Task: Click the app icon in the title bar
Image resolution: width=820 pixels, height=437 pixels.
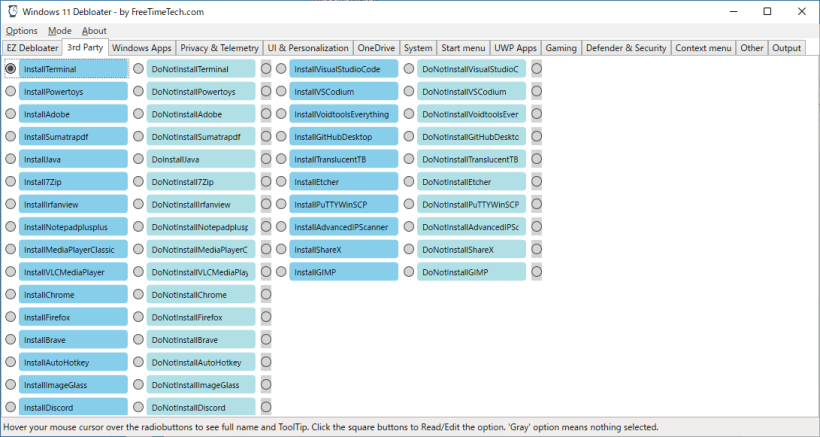Action: pyautogui.click(x=12, y=11)
